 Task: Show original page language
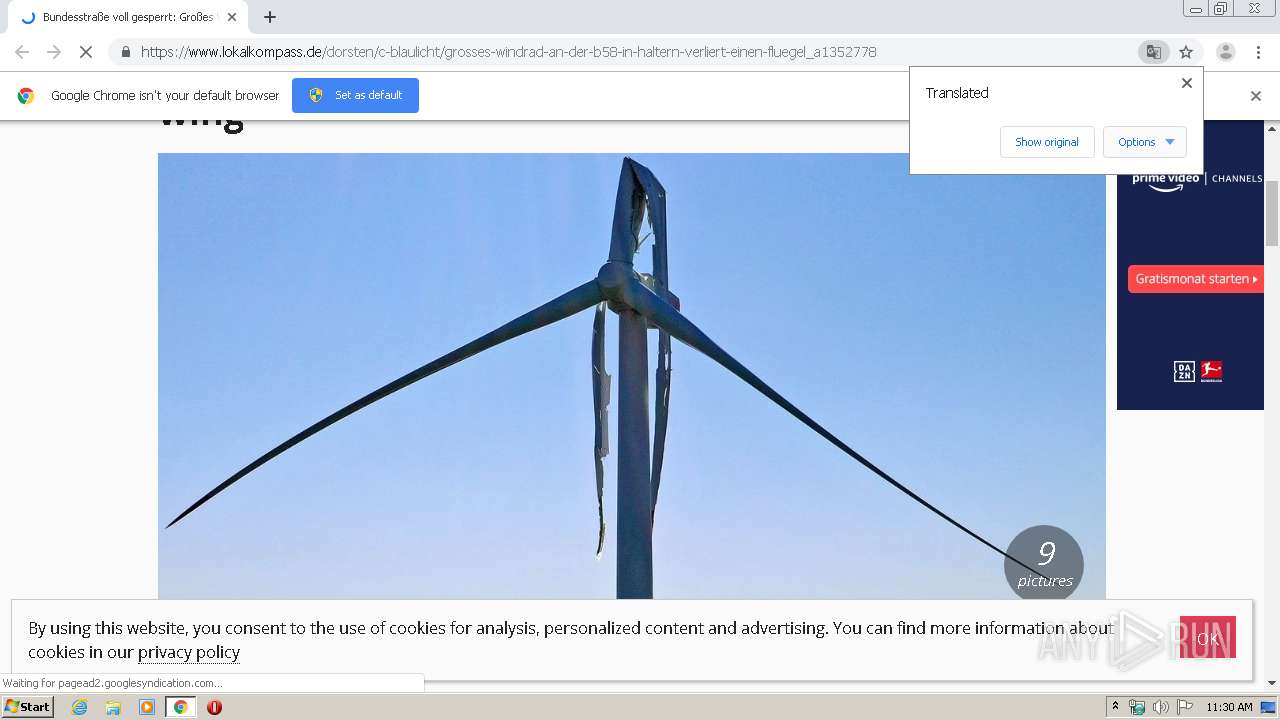1047,142
